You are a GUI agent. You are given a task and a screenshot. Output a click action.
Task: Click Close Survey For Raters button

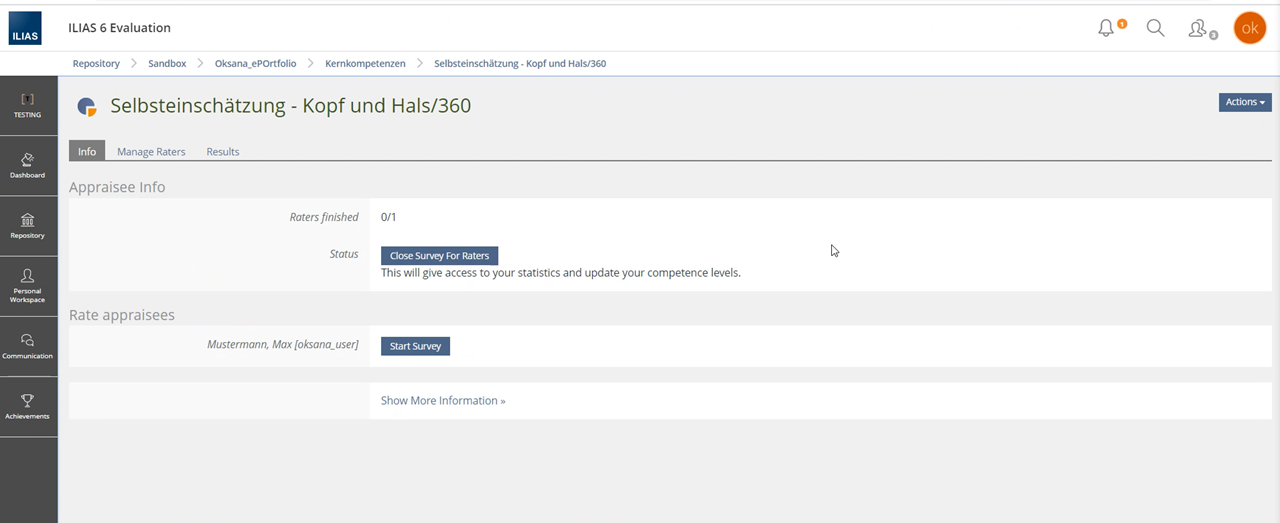(x=439, y=256)
